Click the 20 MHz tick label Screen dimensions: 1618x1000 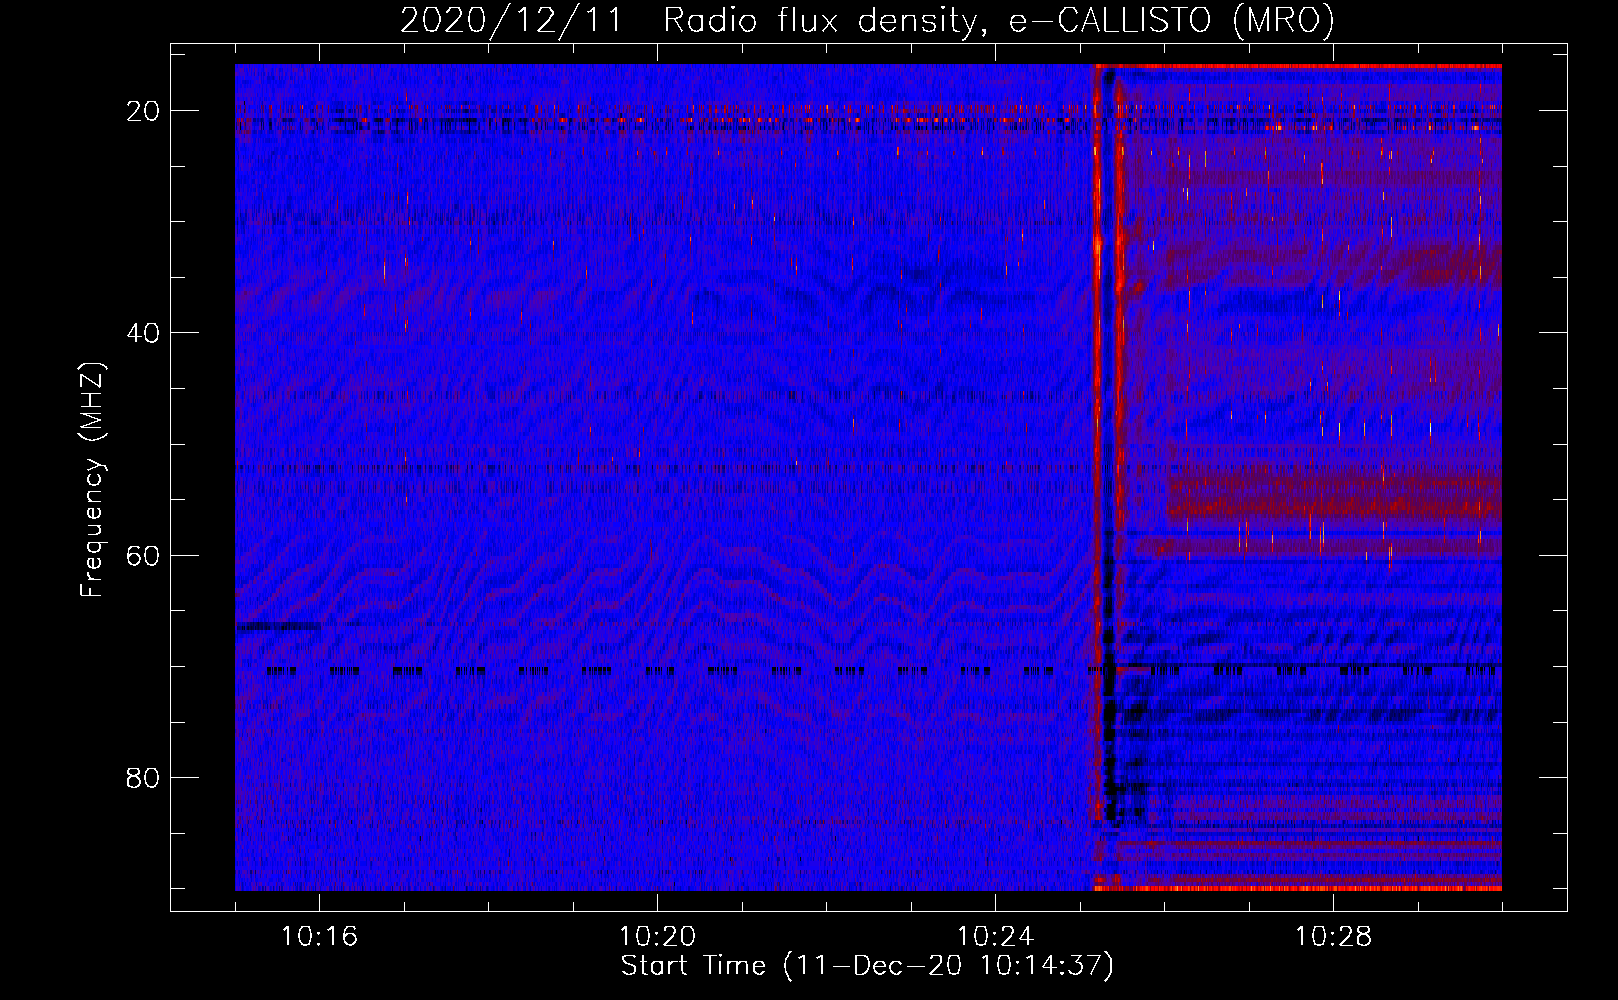click(143, 111)
